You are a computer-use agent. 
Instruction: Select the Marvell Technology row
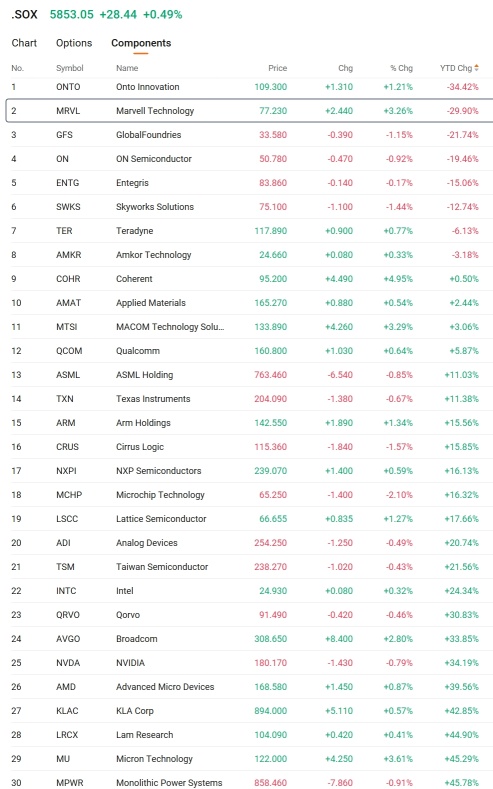point(249,111)
